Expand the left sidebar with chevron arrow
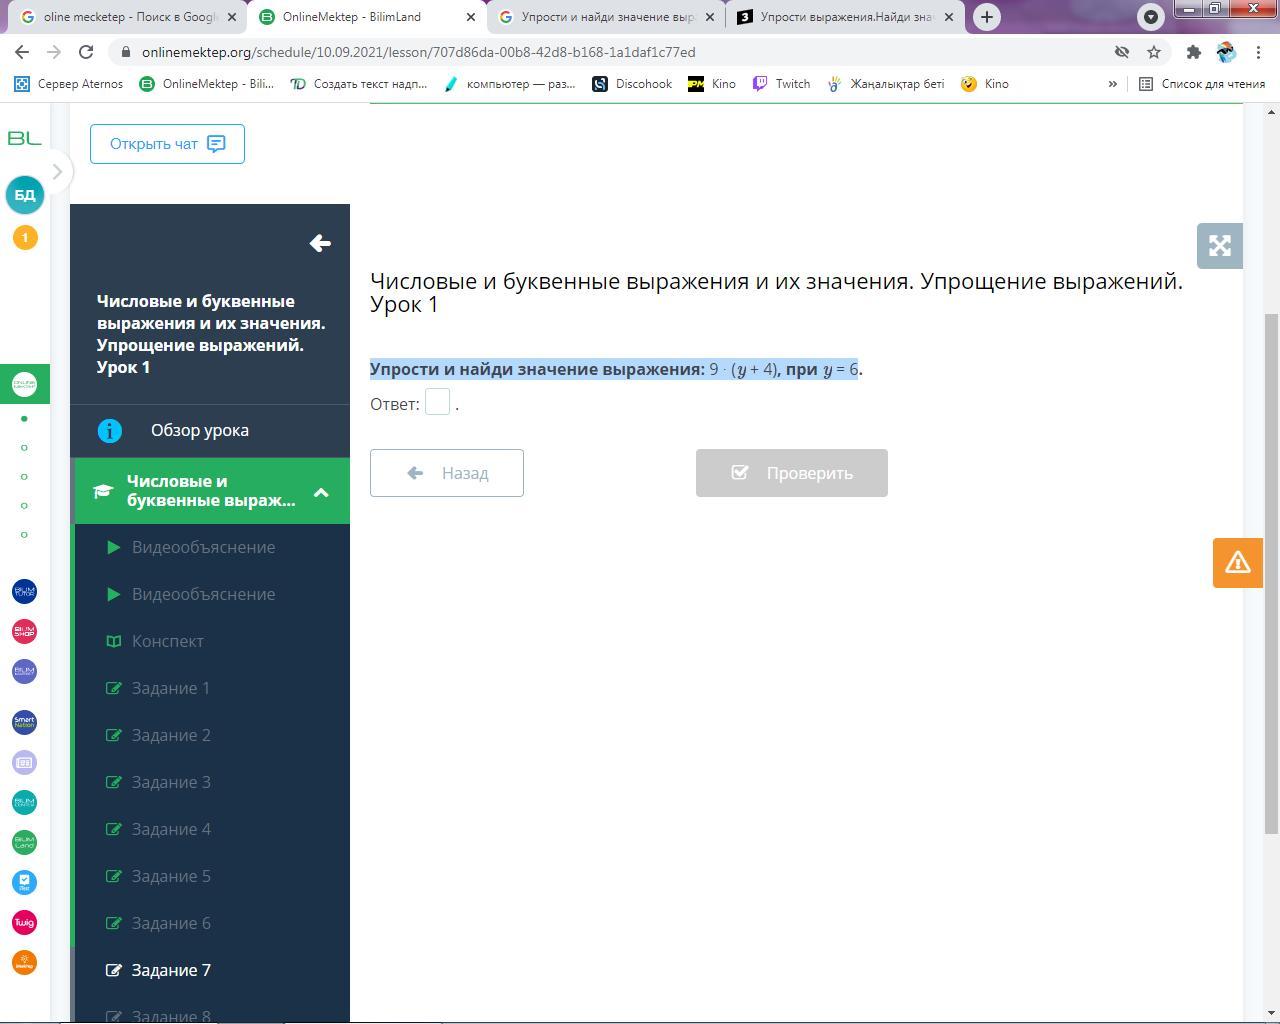 57,172
